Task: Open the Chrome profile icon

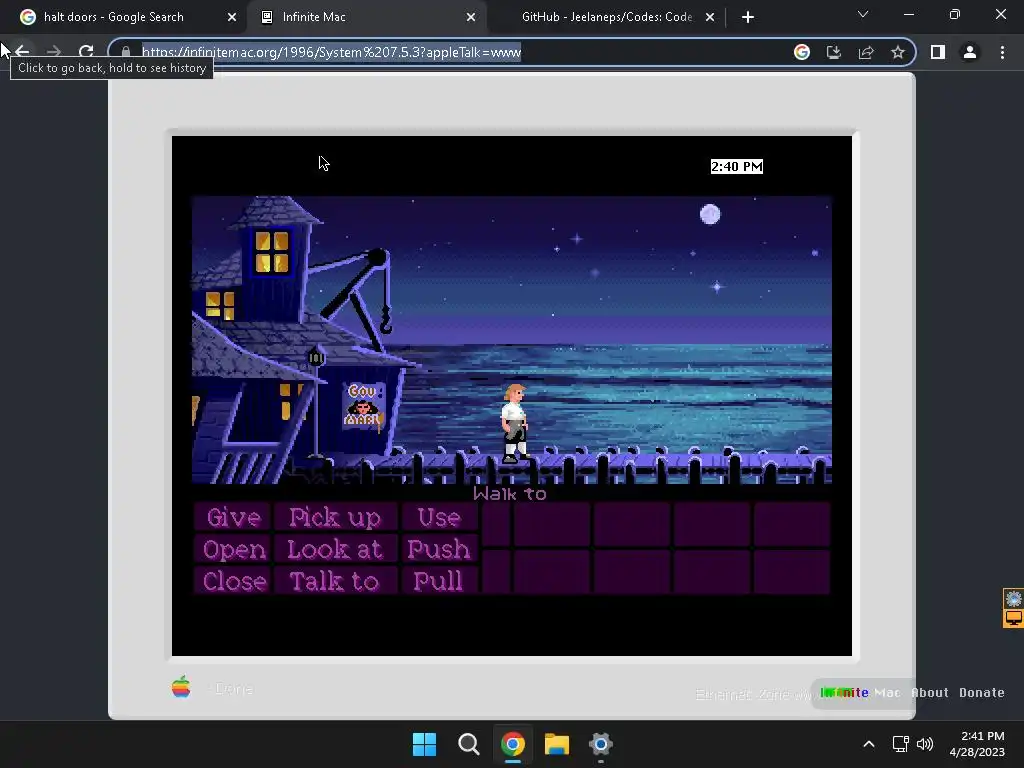Action: click(x=970, y=52)
